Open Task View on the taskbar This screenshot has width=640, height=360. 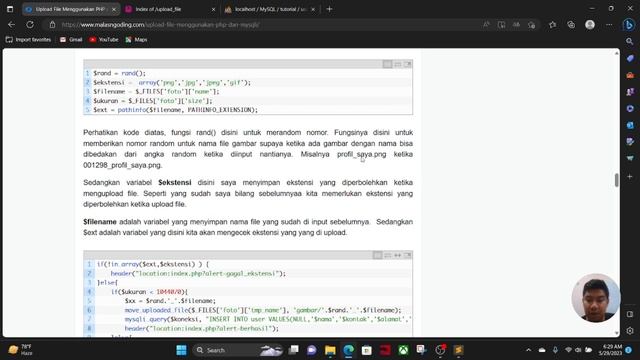[293, 350]
